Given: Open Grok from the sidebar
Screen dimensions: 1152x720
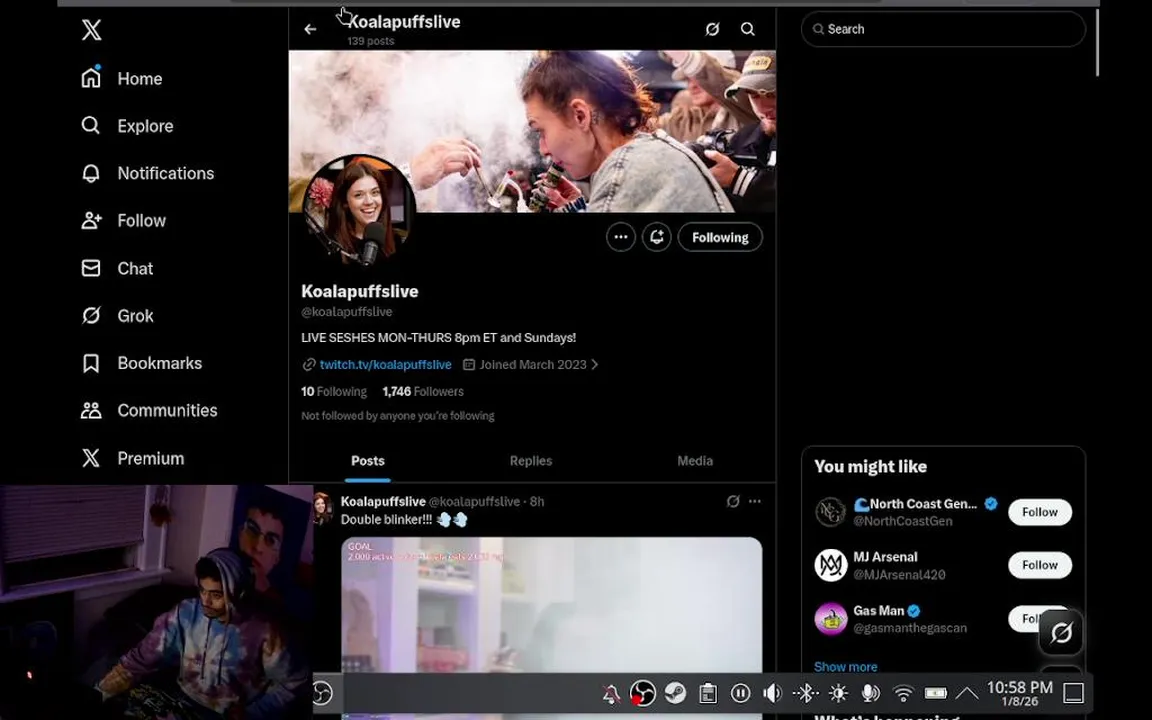Looking at the screenshot, I should [117, 316].
